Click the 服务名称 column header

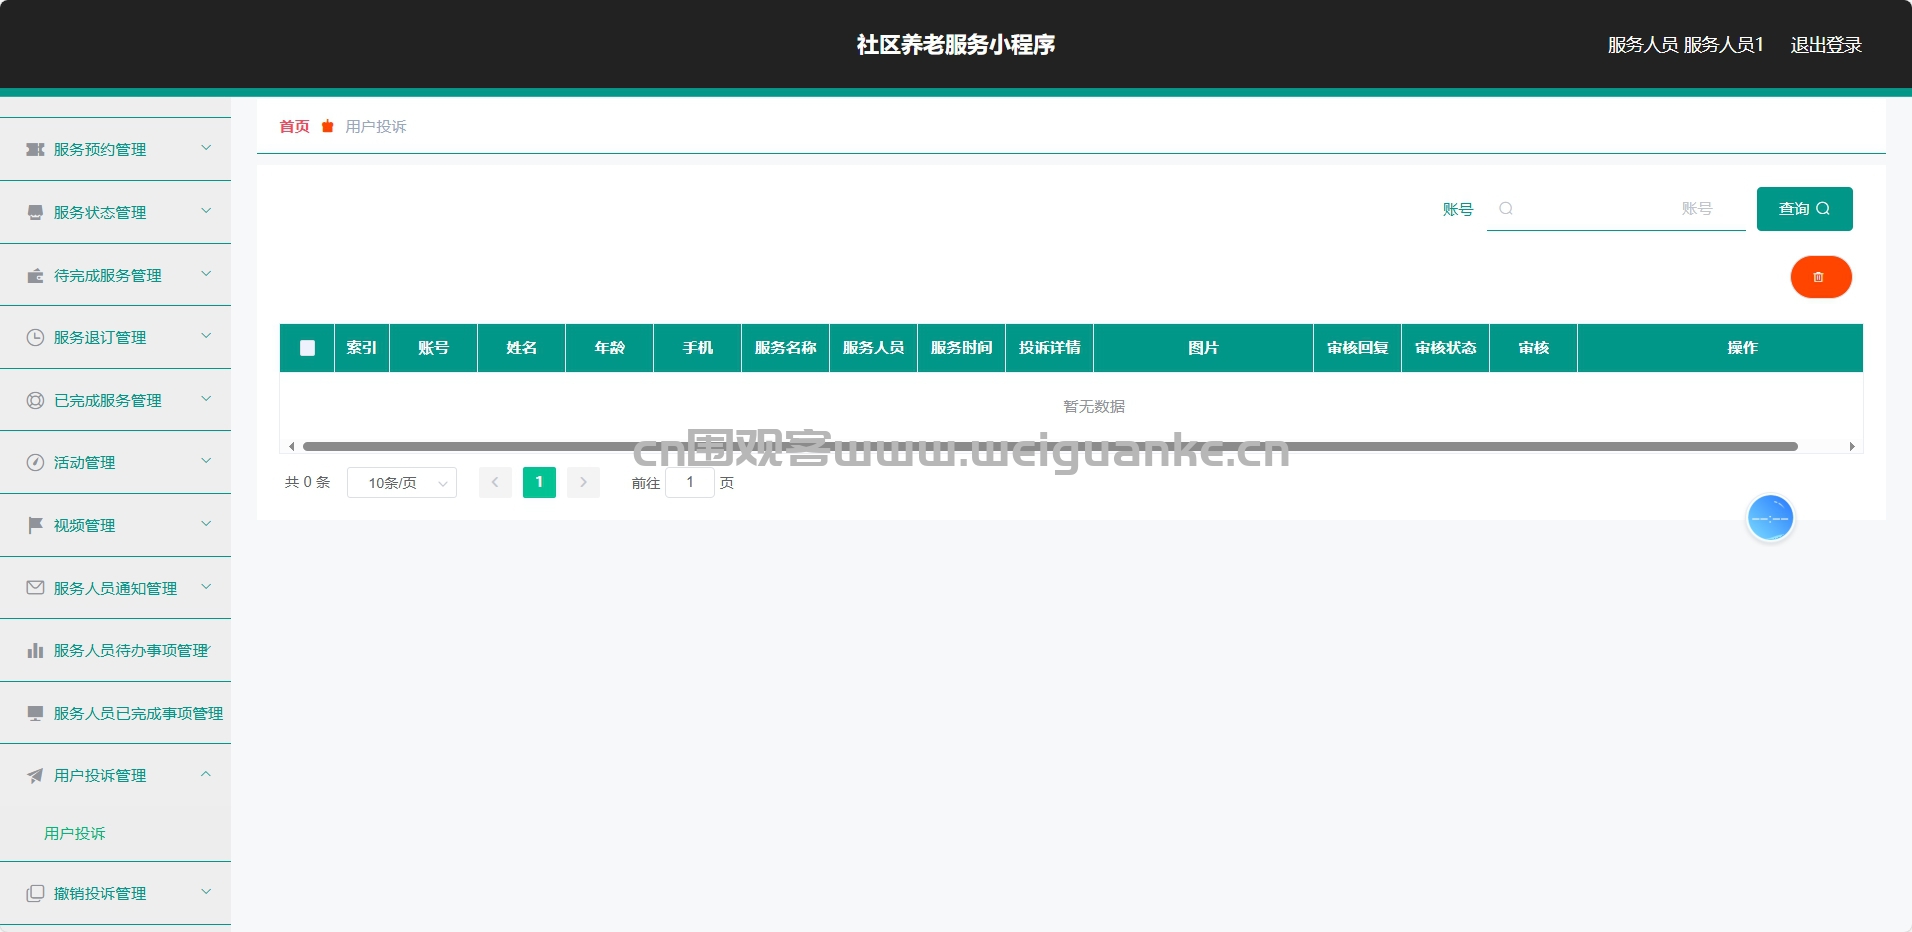coord(786,348)
